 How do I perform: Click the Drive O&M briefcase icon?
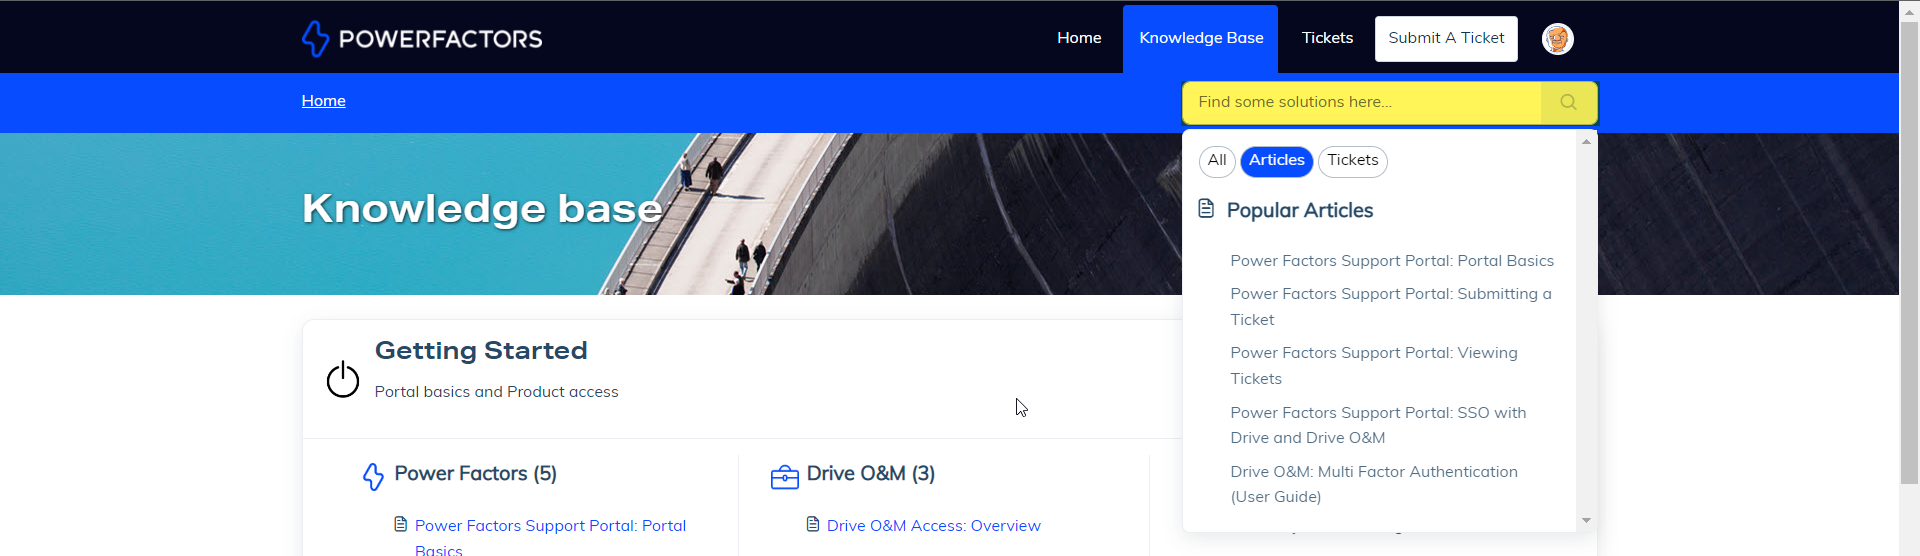coord(785,476)
